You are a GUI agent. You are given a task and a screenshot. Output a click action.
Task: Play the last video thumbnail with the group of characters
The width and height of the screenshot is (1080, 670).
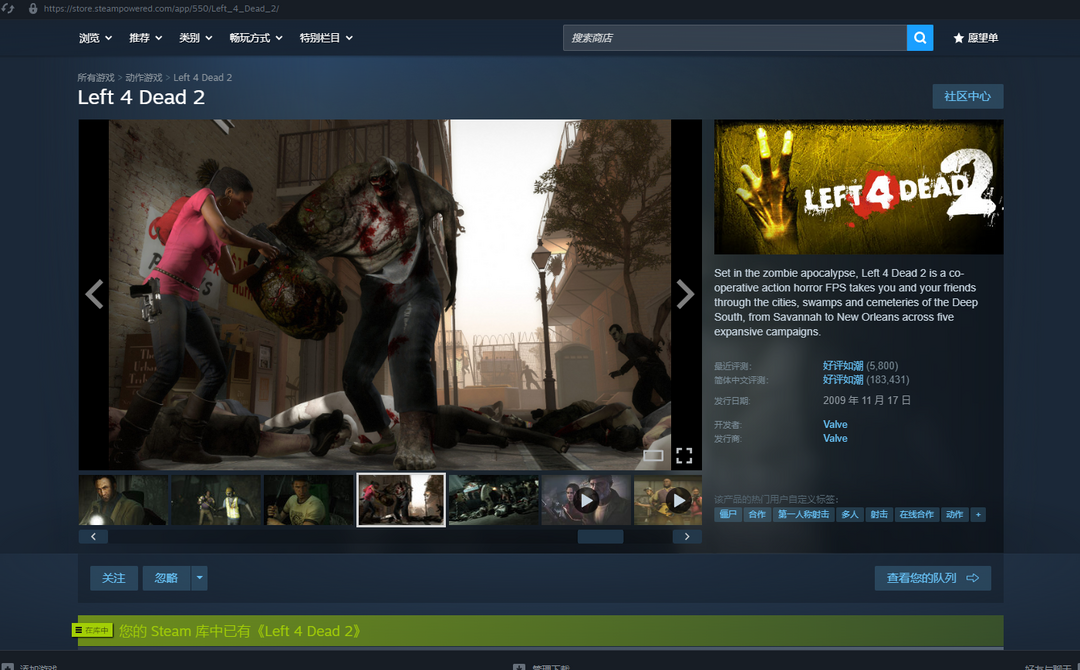(x=668, y=500)
